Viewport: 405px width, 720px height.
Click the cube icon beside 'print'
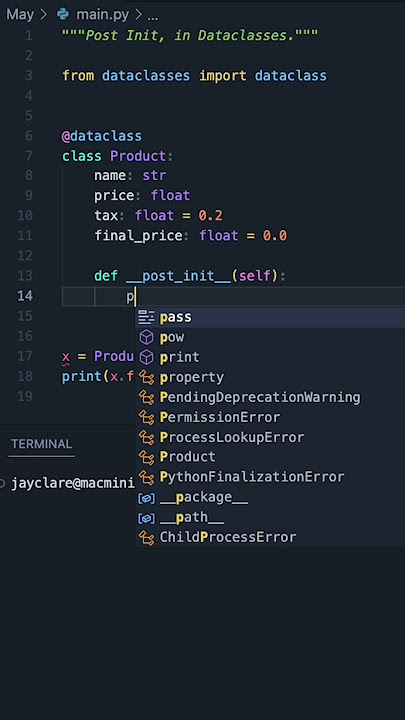(146, 357)
